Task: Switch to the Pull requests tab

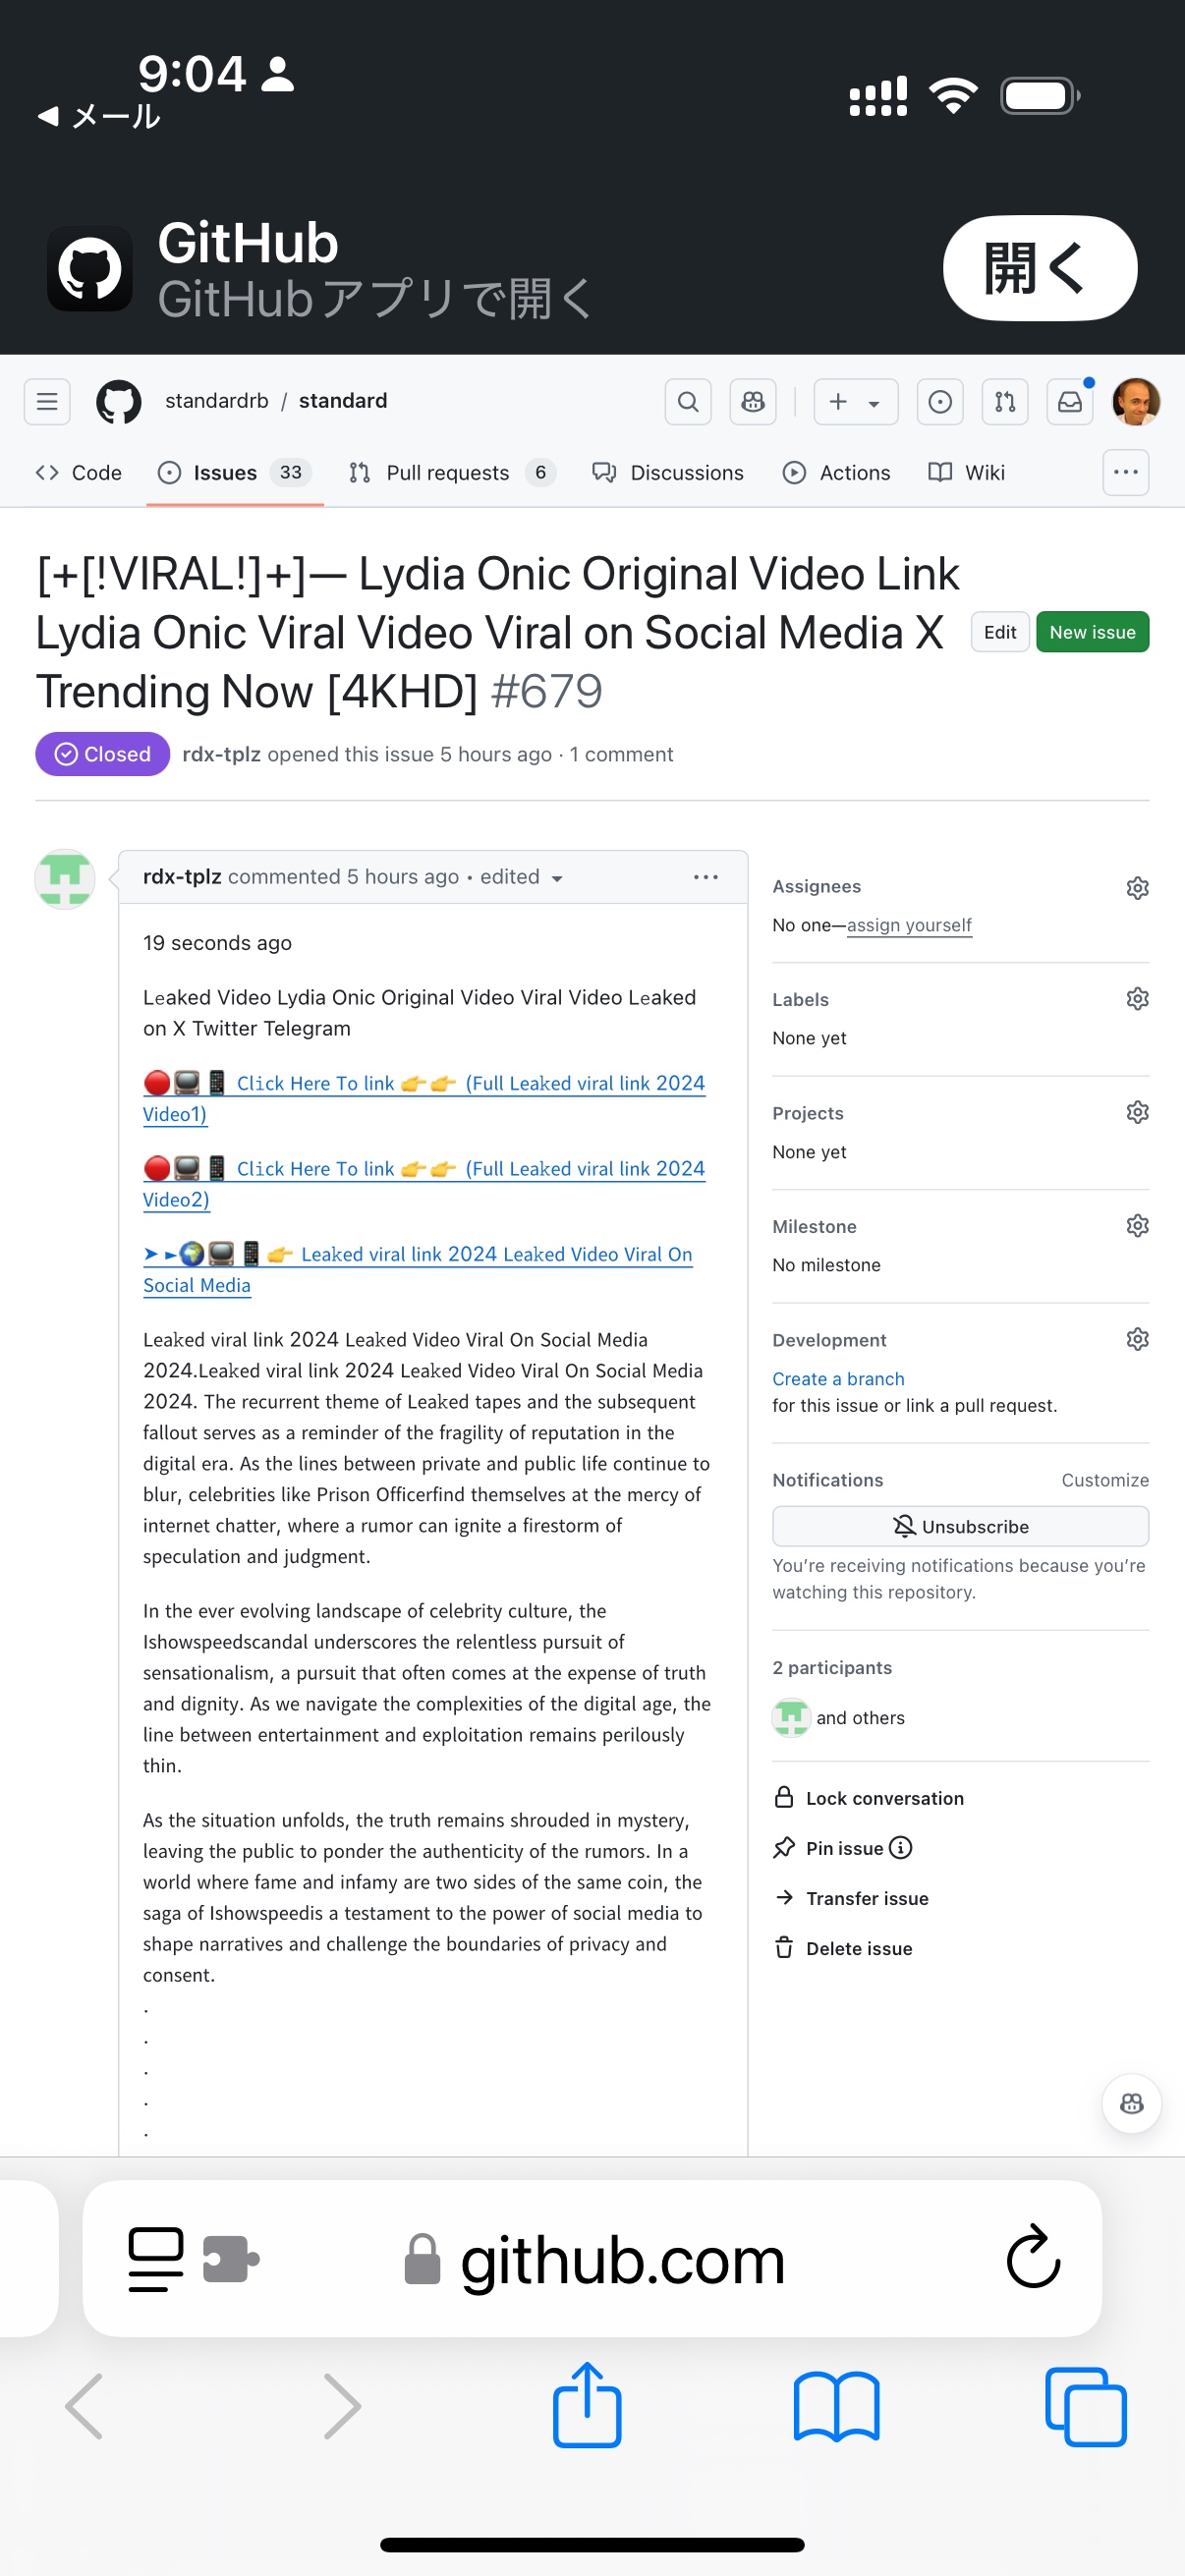Action: click(447, 473)
